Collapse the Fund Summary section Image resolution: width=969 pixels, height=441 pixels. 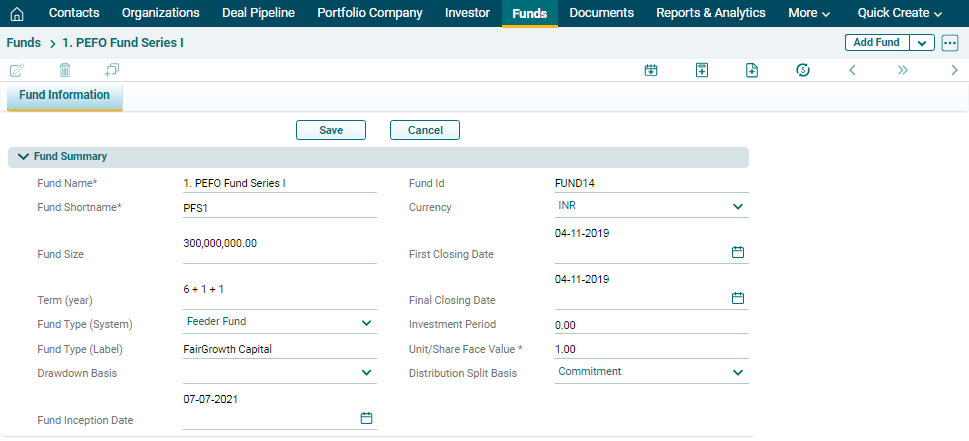(23, 157)
